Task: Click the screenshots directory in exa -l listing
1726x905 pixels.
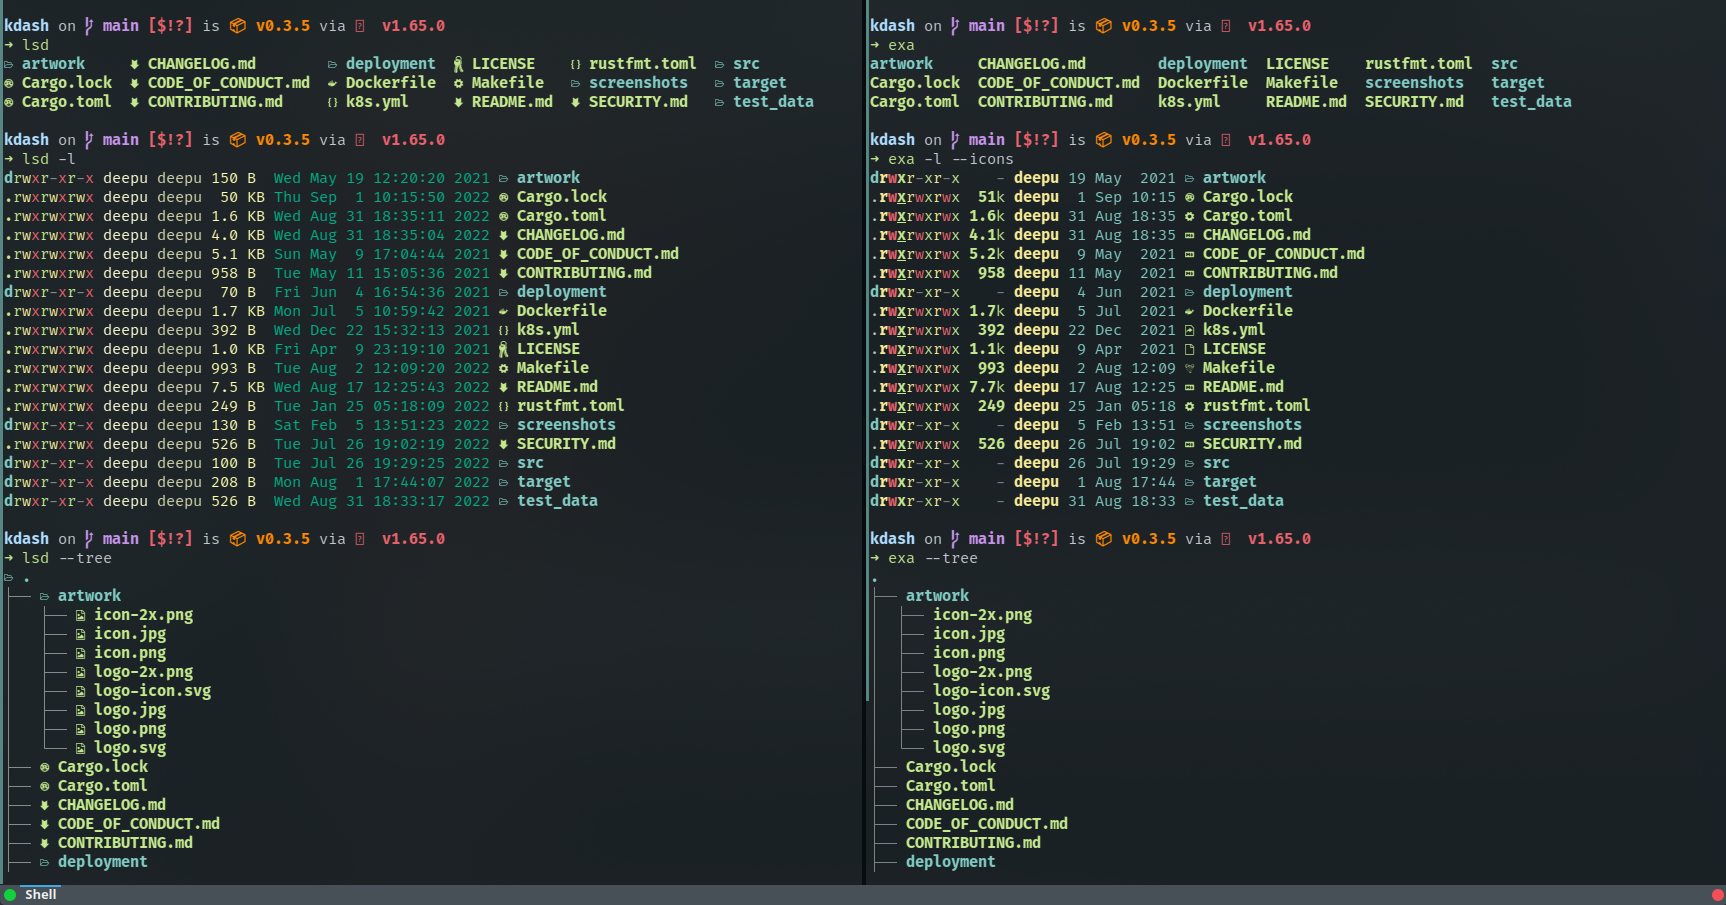Action: click(x=1252, y=425)
